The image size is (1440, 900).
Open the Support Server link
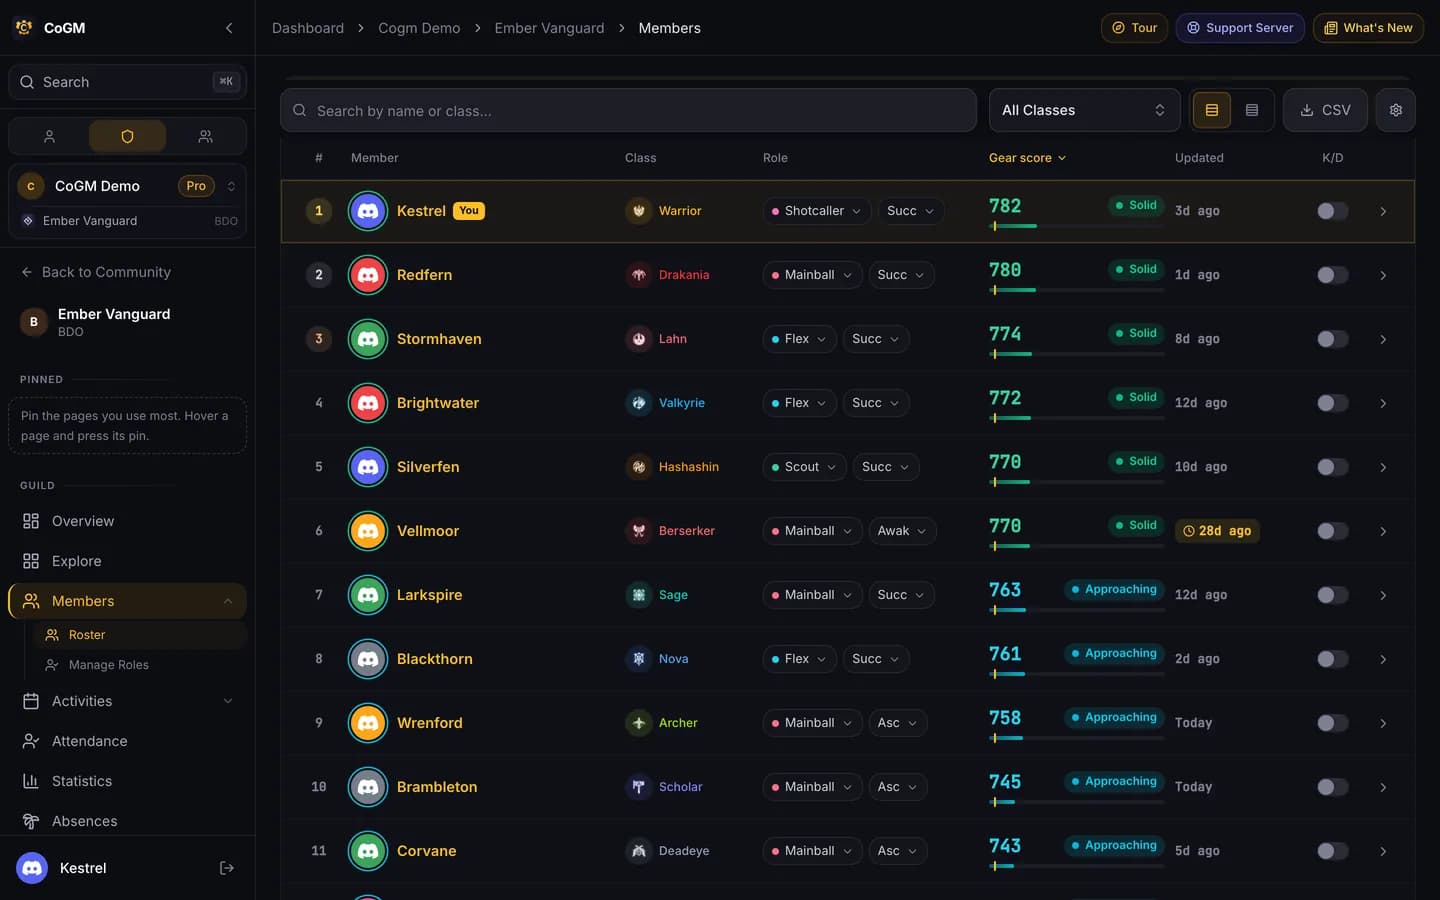pos(1240,28)
